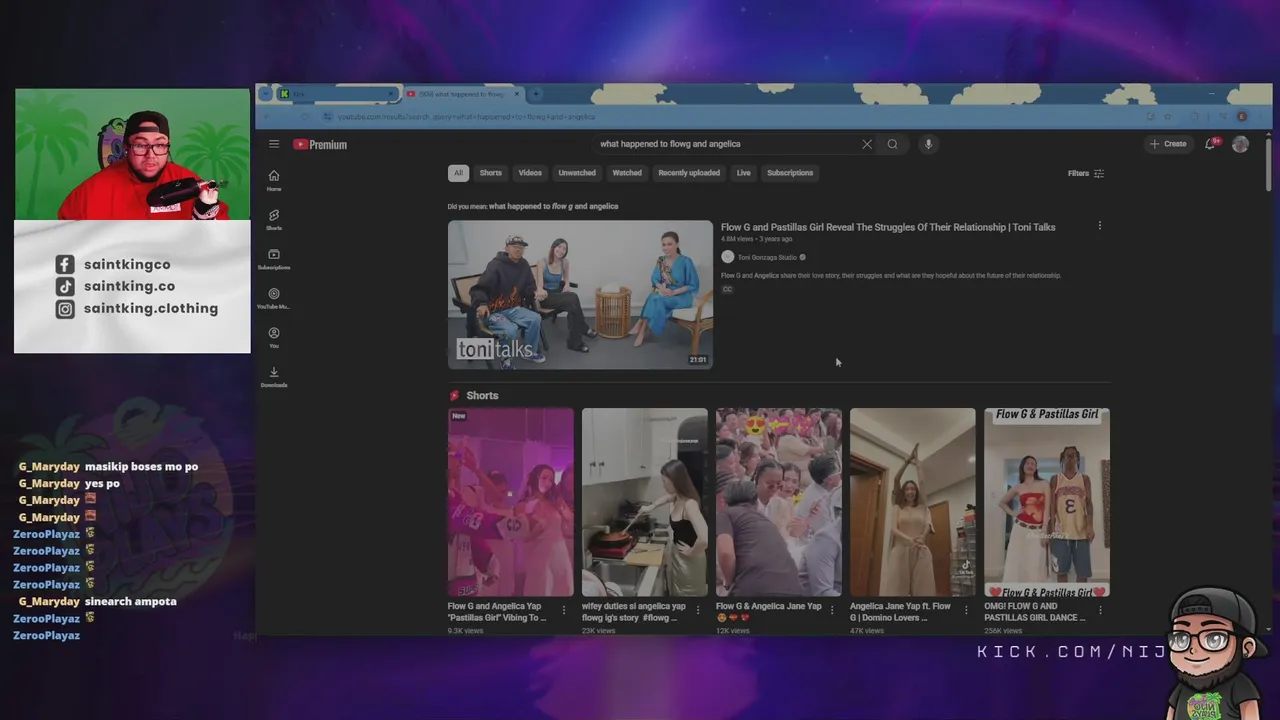Screen dimensions: 1280x720
Task: Open the Flow G & Pastillas Girl short thumbnail
Action: tap(1047, 502)
